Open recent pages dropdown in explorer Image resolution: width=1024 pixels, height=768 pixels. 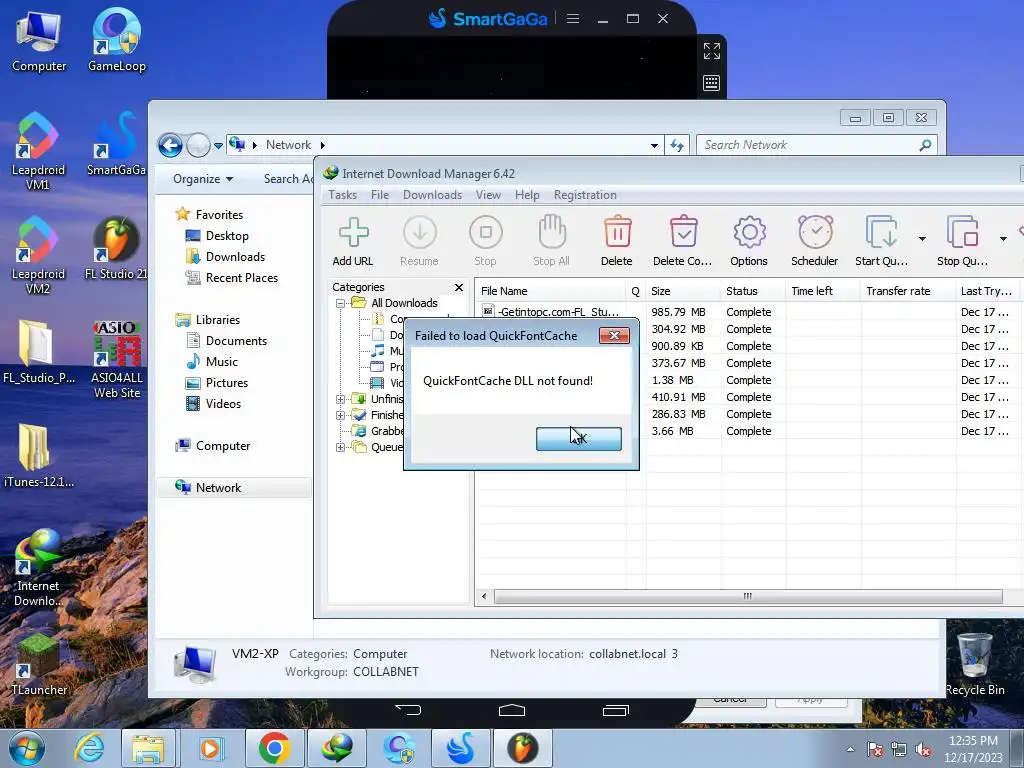click(x=218, y=146)
